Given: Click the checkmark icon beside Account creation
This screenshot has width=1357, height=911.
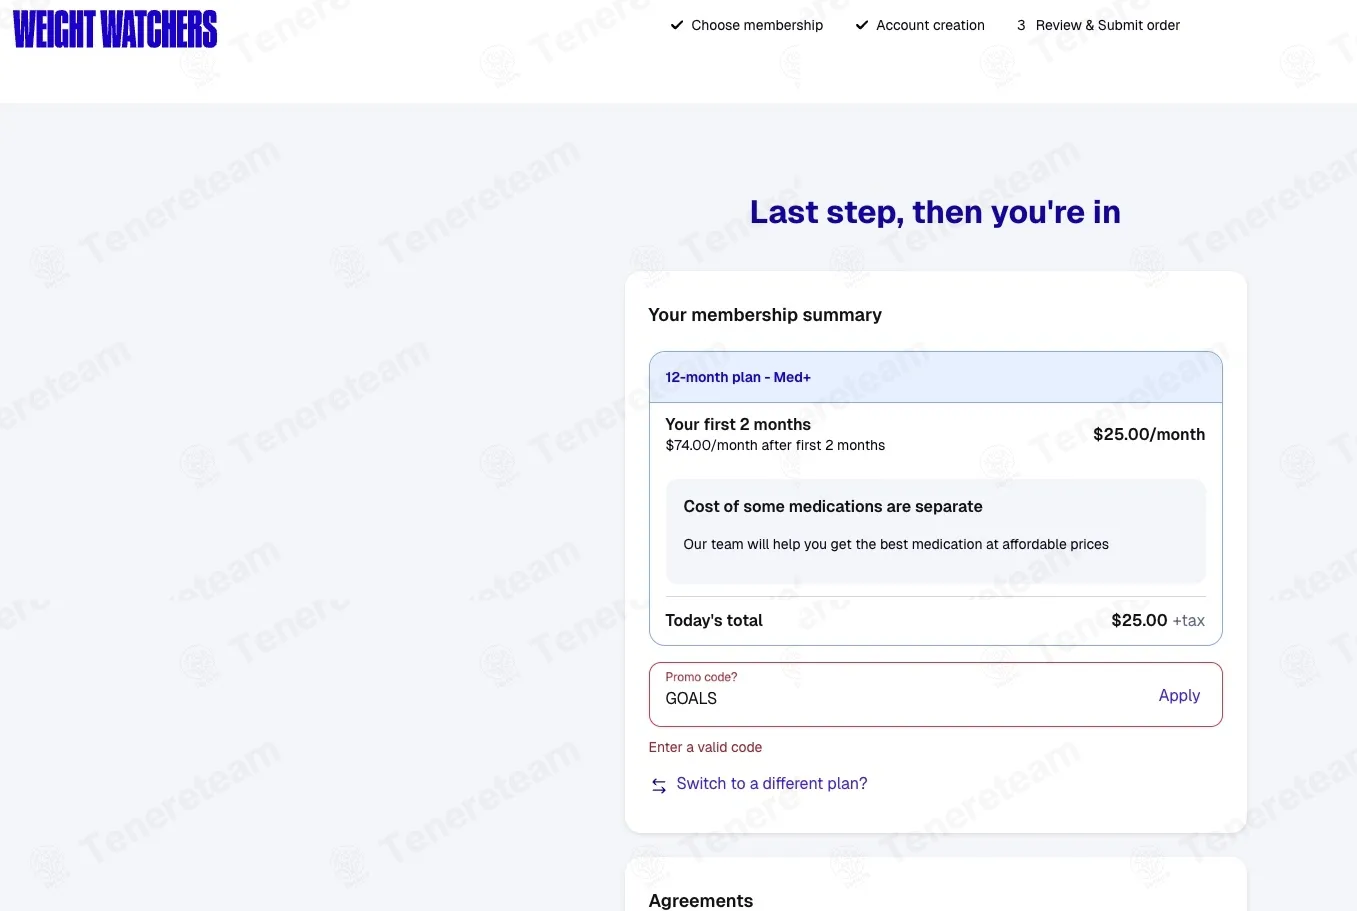Looking at the screenshot, I should click(862, 25).
